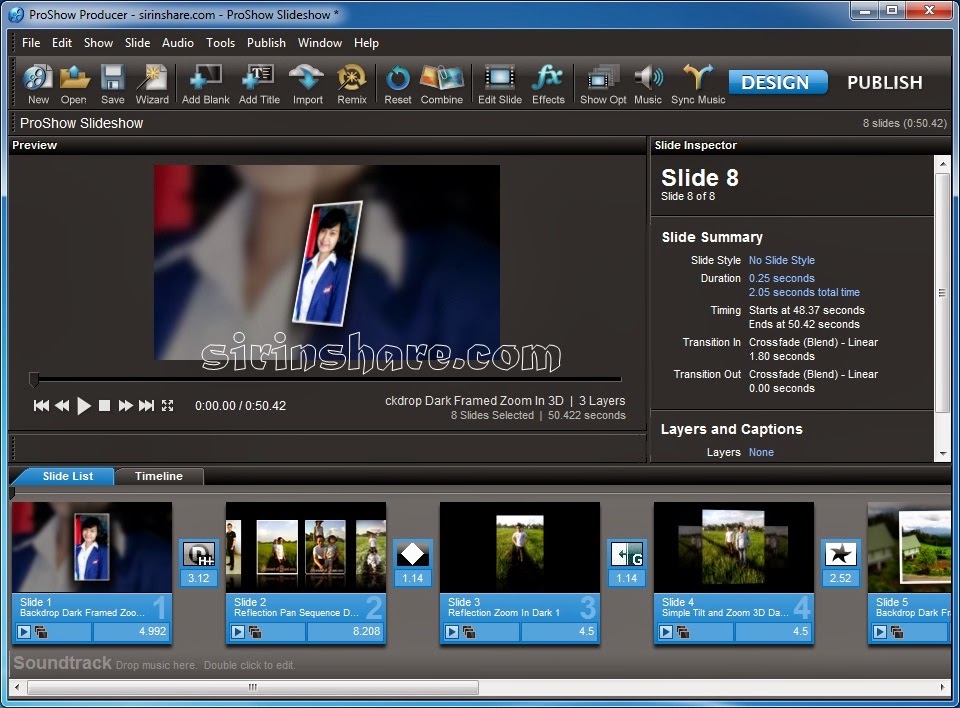960x708 pixels.
Task: Skip to end of preview
Action: pyautogui.click(x=146, y=405)
